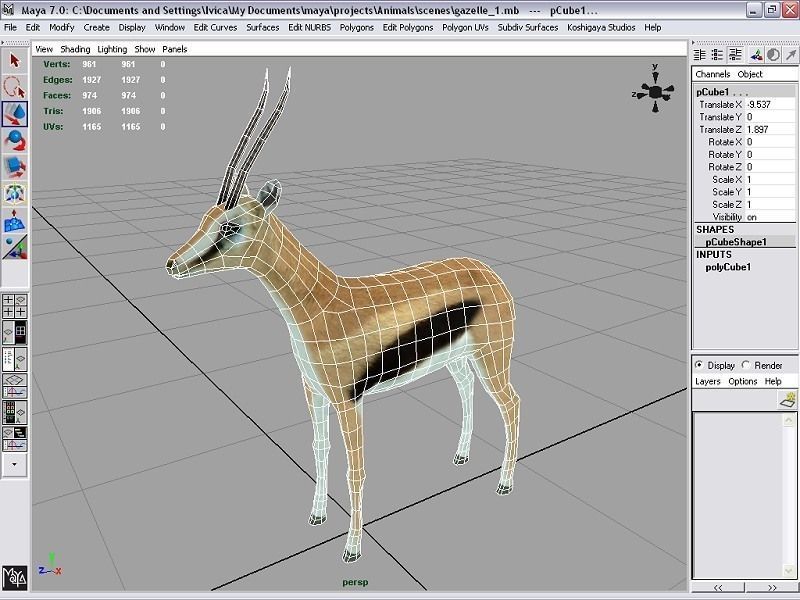Screen dimensions: 800x600
Task: Click the Universal Manipulator tool
Action: [14, 194]
